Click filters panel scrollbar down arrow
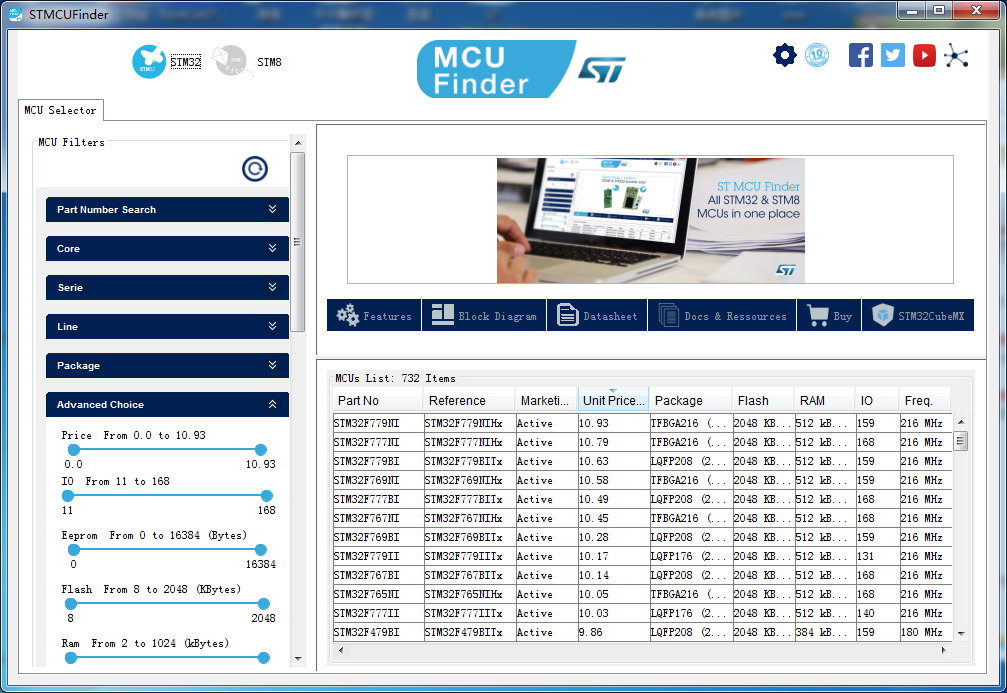Screen dimensions: 1007x693 pos(298,658)
